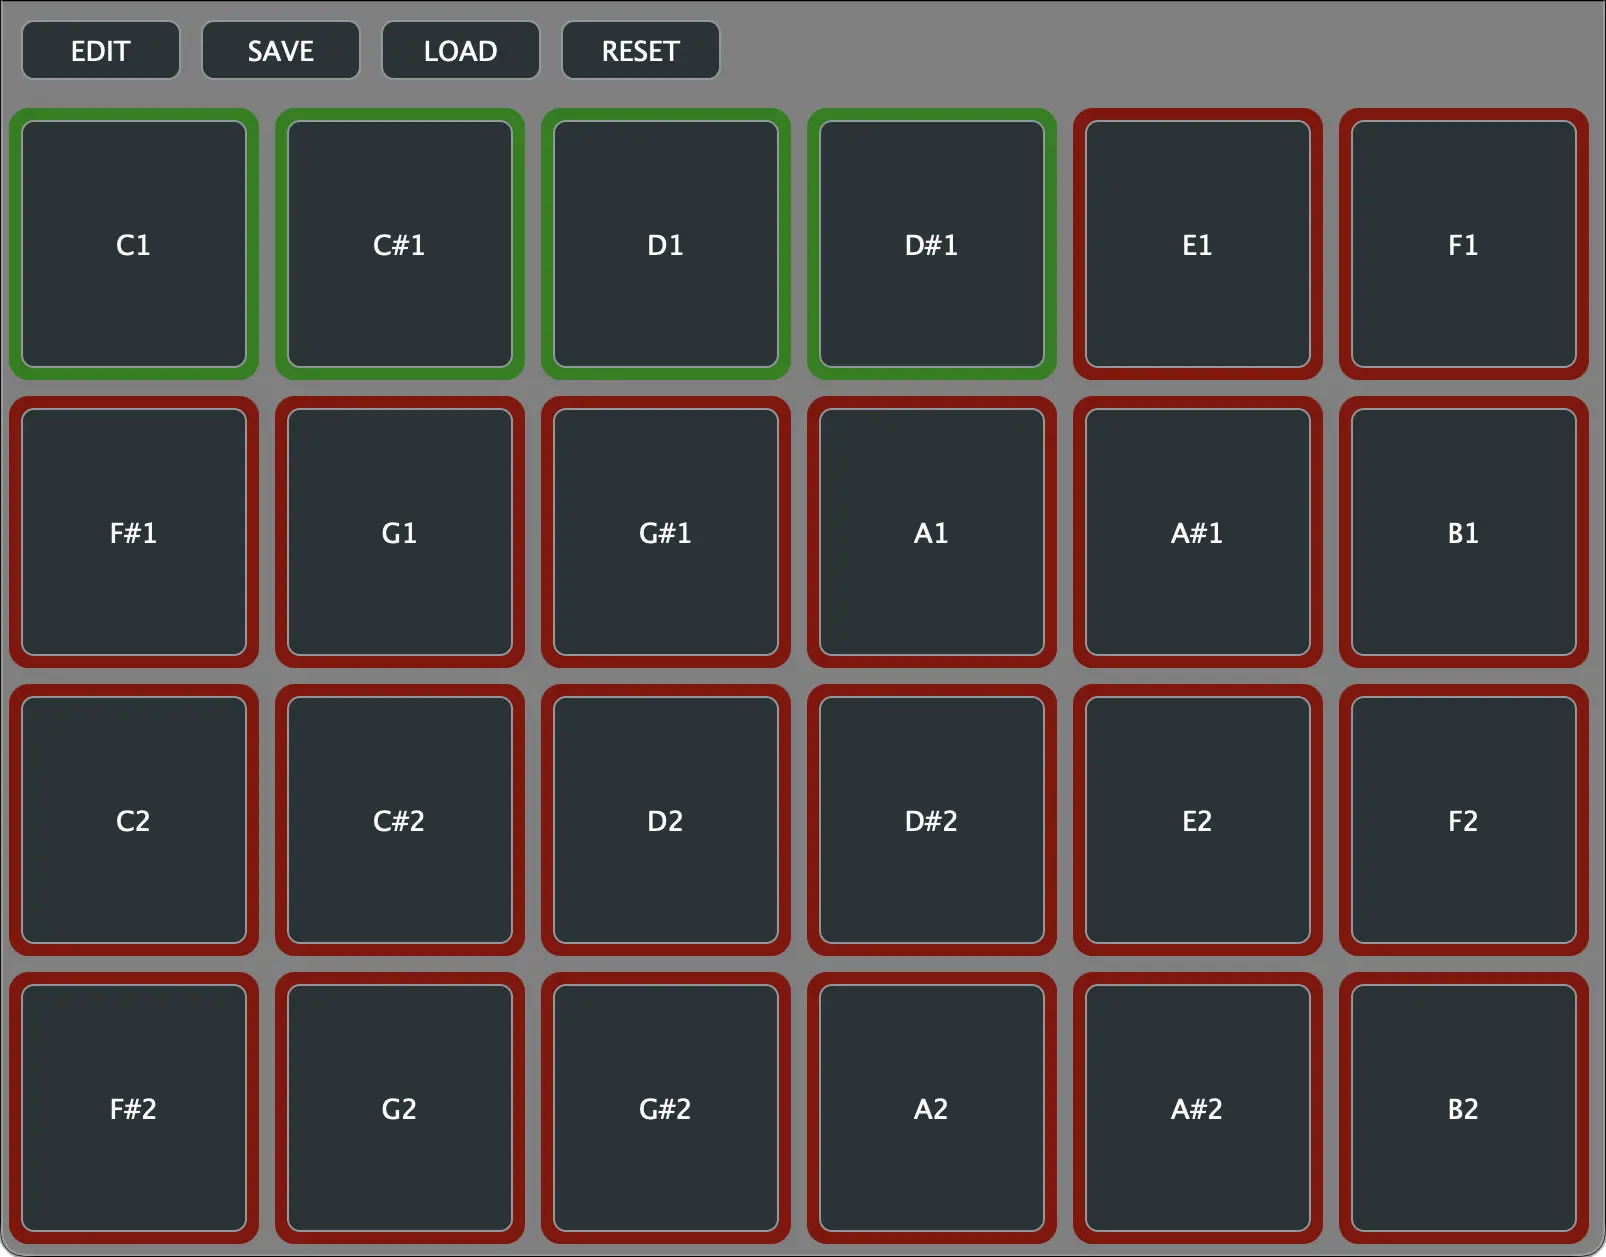
Task: Save the current pad configuration
Action: tap(280, 50)
